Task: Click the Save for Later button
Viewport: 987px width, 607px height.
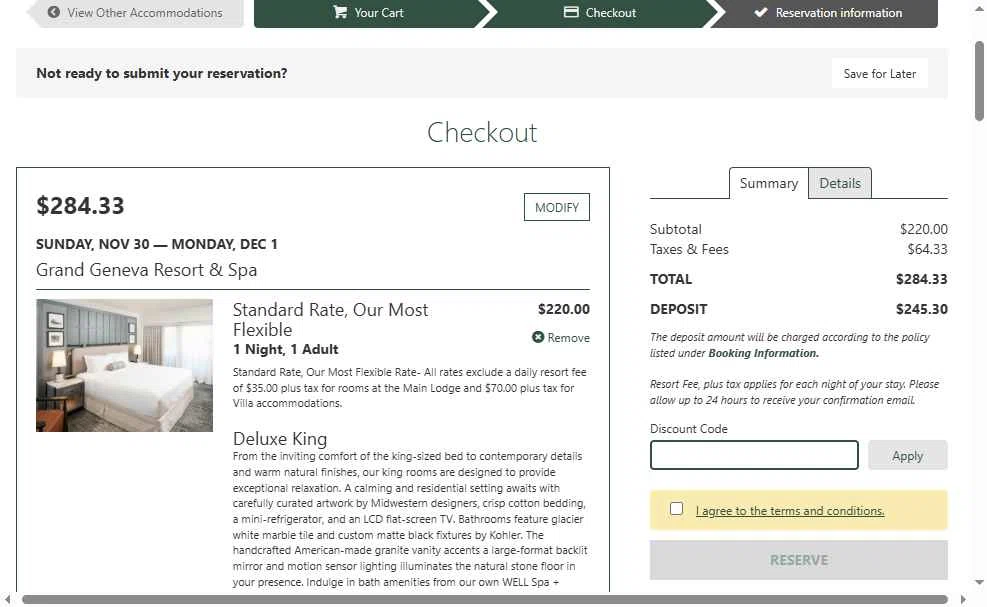Action: [879, 74]
